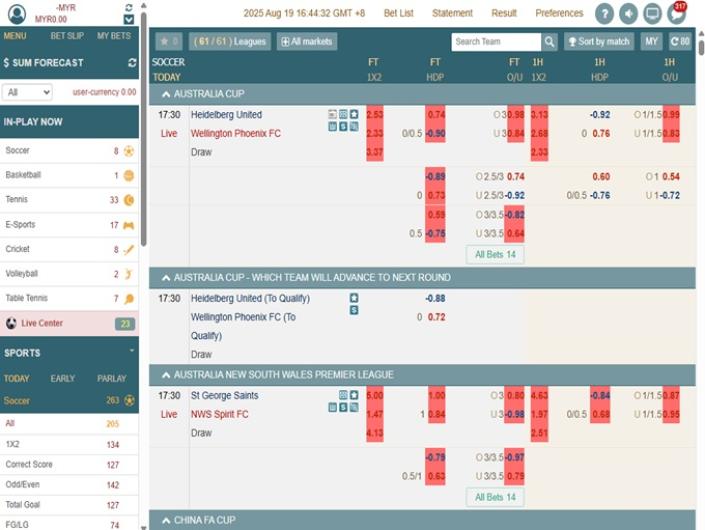Click the search magnifier icon
The image size is (705, 530).
click(x=549, y=42)
